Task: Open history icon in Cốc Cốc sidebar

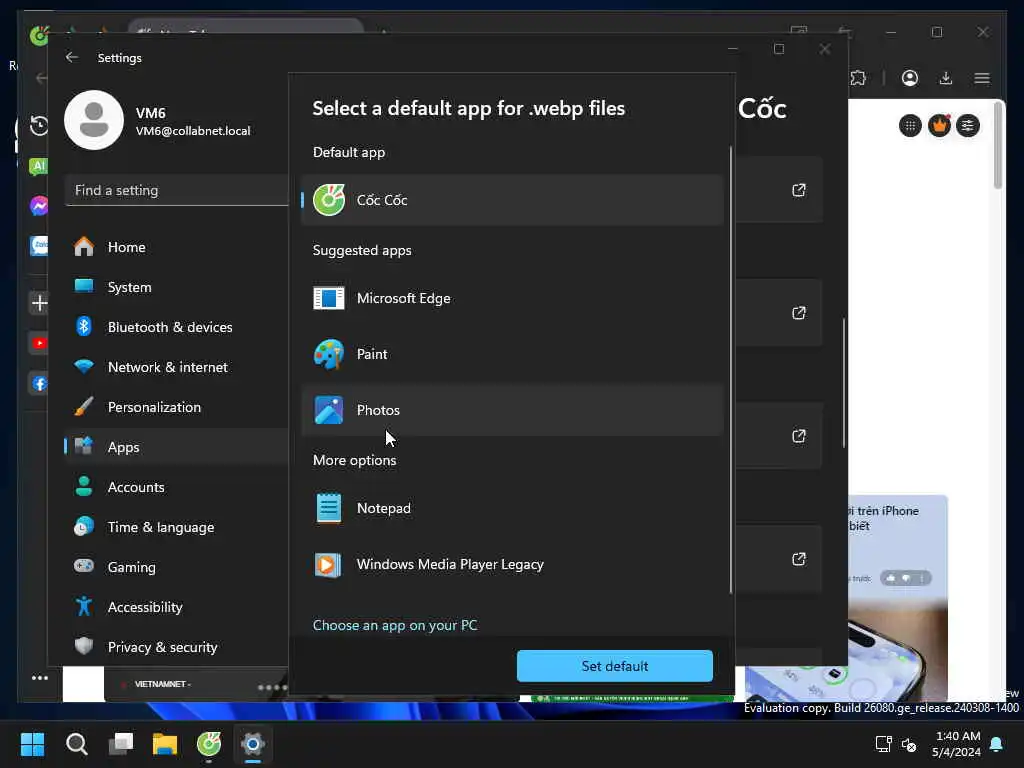Action: (39, 125)
